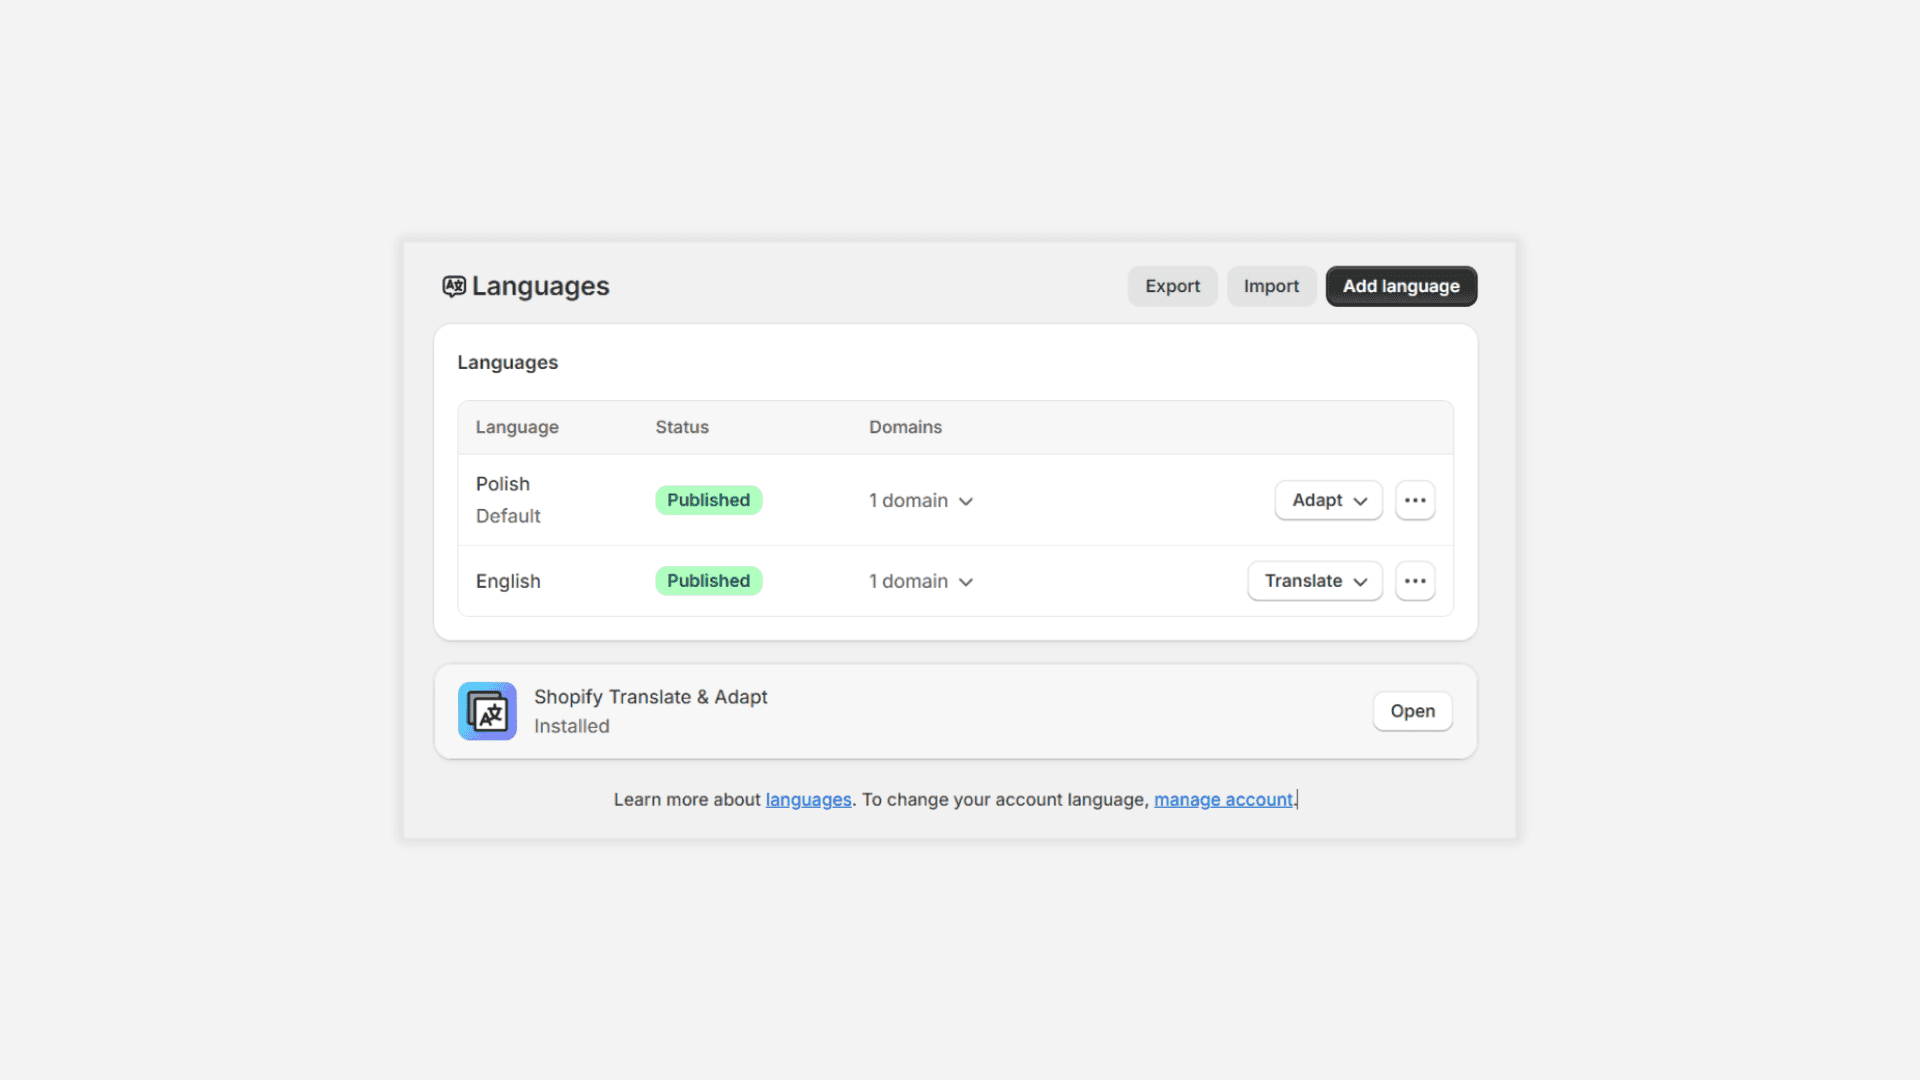This screenshot has height=1080, width=1920.
Task: Select the Polish language row name
Action: click(503, 484)
